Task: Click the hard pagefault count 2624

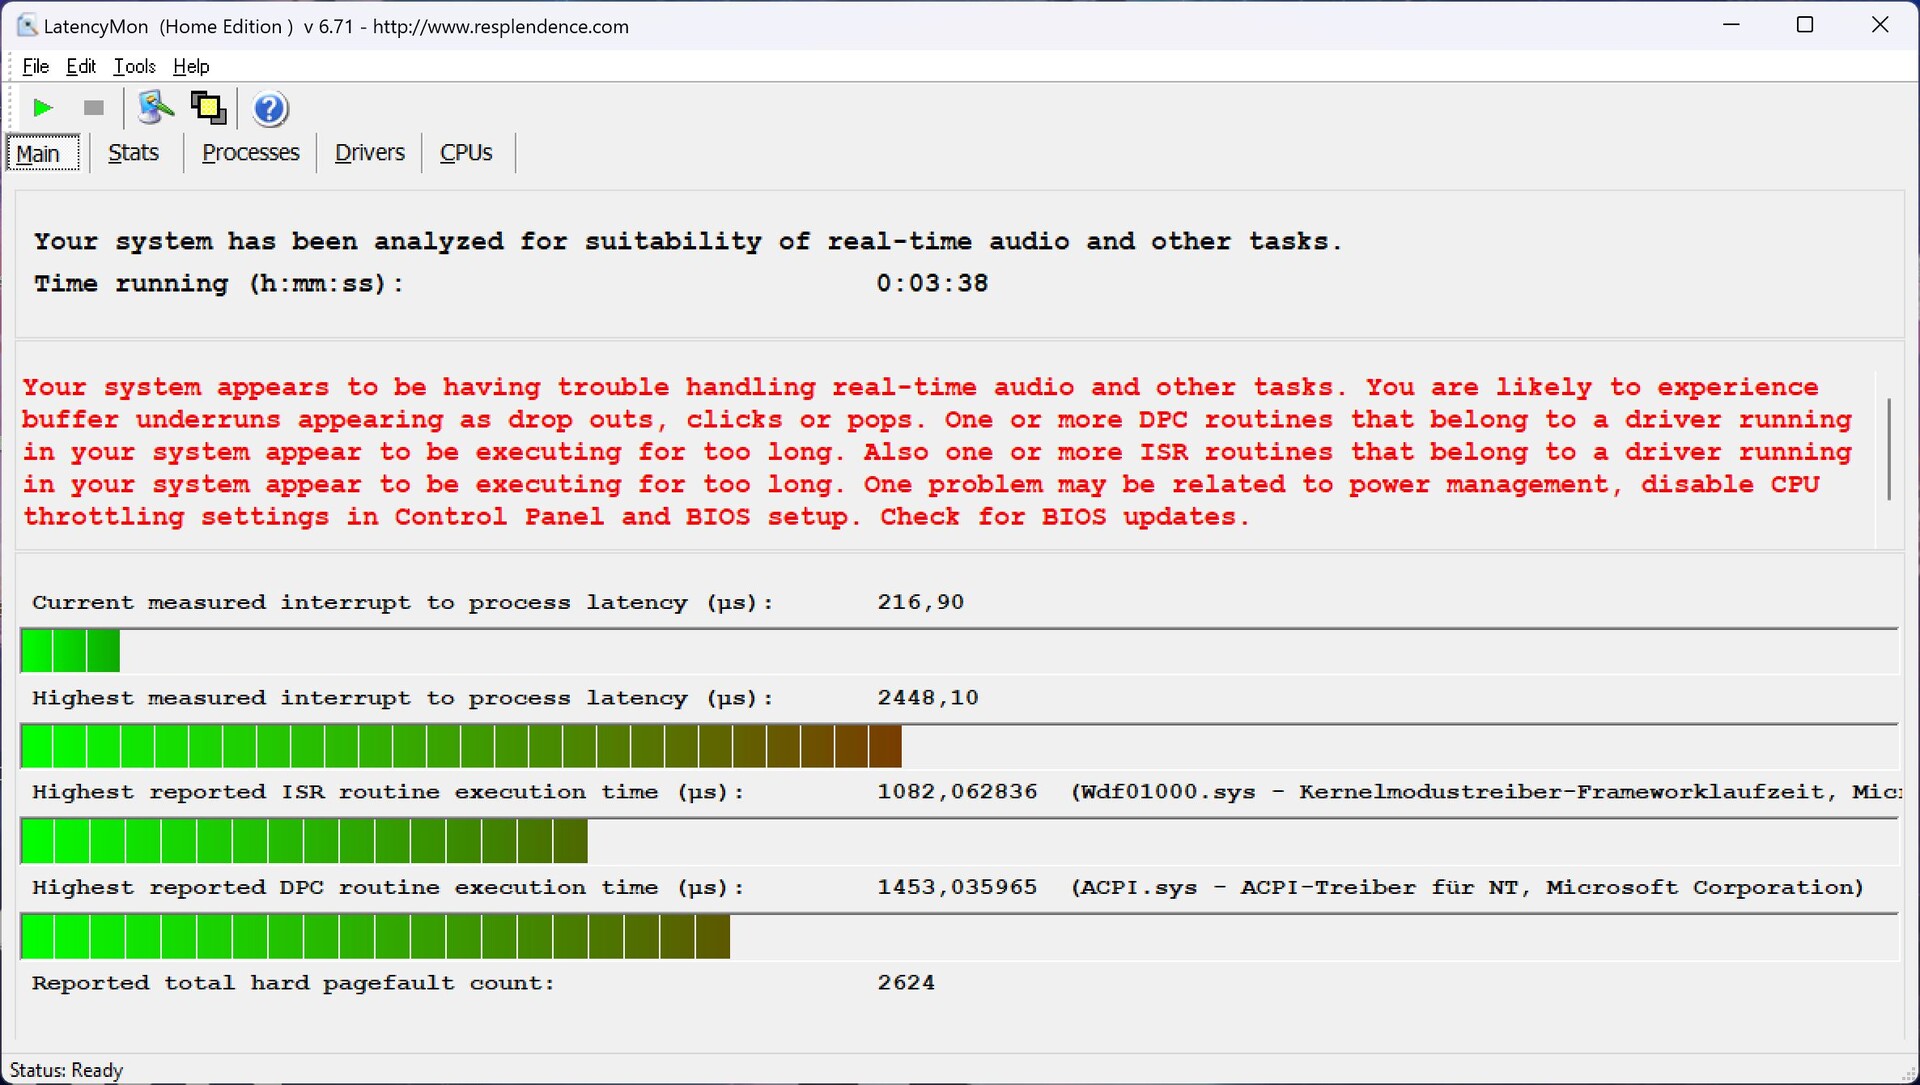Action: (x=906, y=983)
